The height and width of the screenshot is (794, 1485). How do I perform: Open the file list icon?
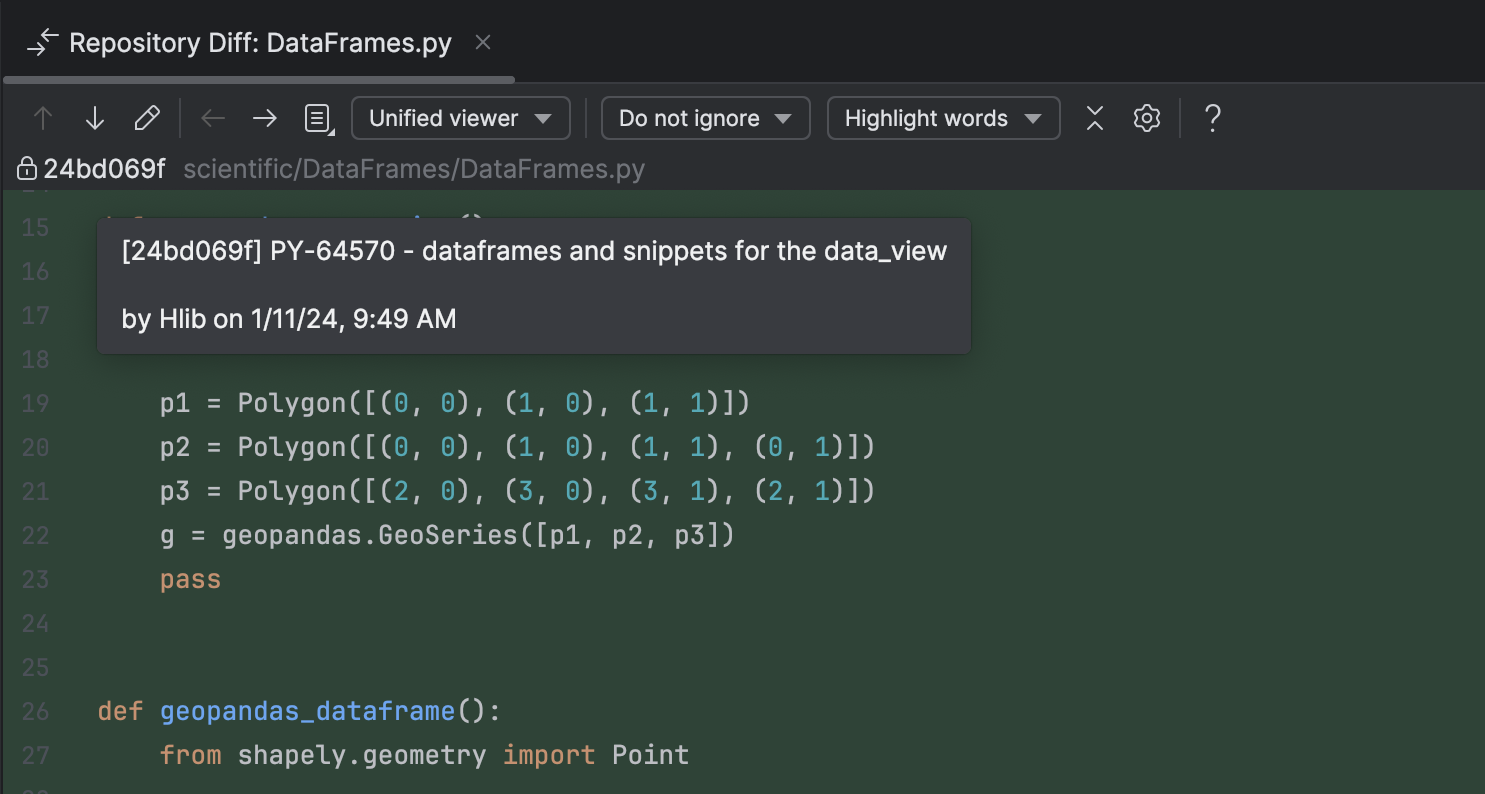(x=318, y=119)
